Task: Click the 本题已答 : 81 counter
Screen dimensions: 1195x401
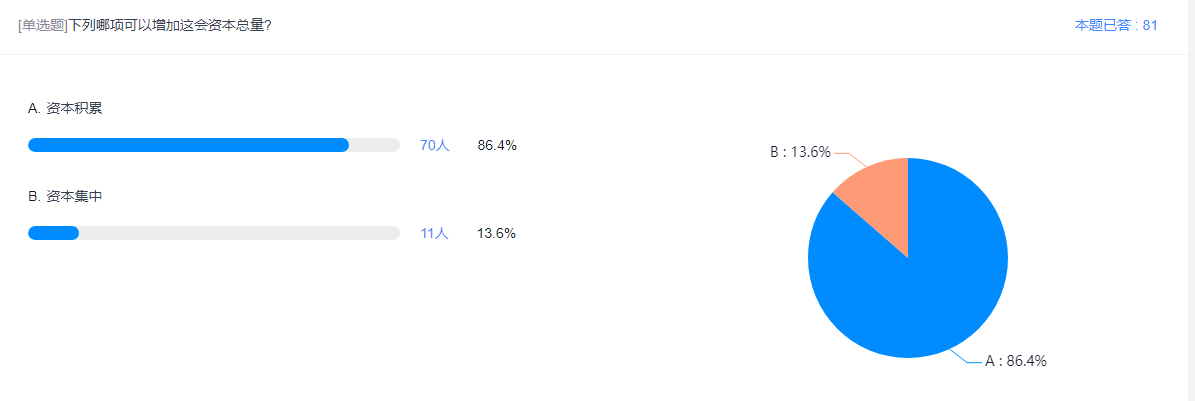Action: [x=1115, y=25]
